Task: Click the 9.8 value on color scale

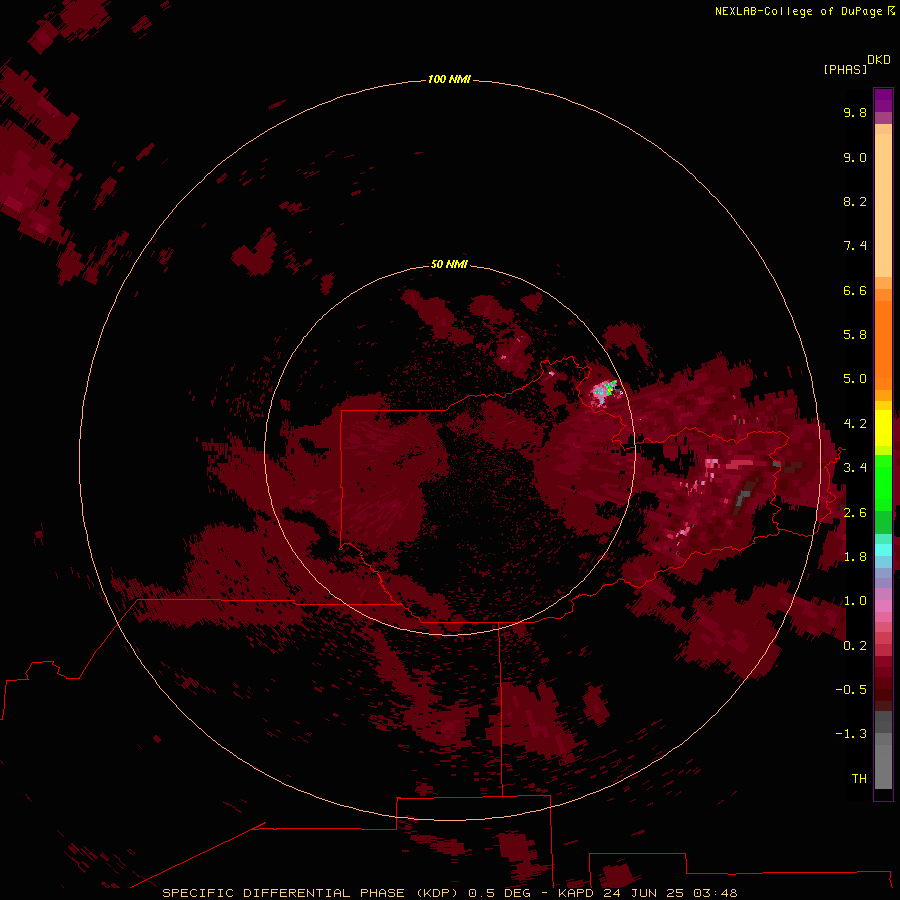Action: click(855, 112)
